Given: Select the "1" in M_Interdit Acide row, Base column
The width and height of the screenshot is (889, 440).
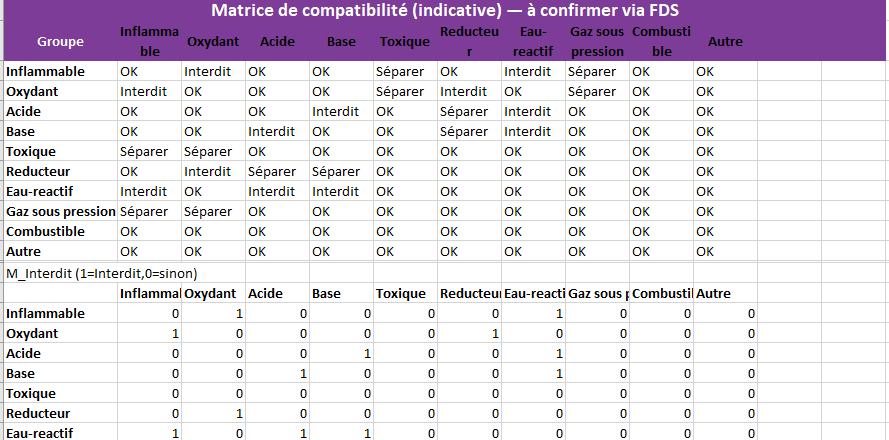Looking at the screenshot, I should pyautogui.click(x=366, y=354).
